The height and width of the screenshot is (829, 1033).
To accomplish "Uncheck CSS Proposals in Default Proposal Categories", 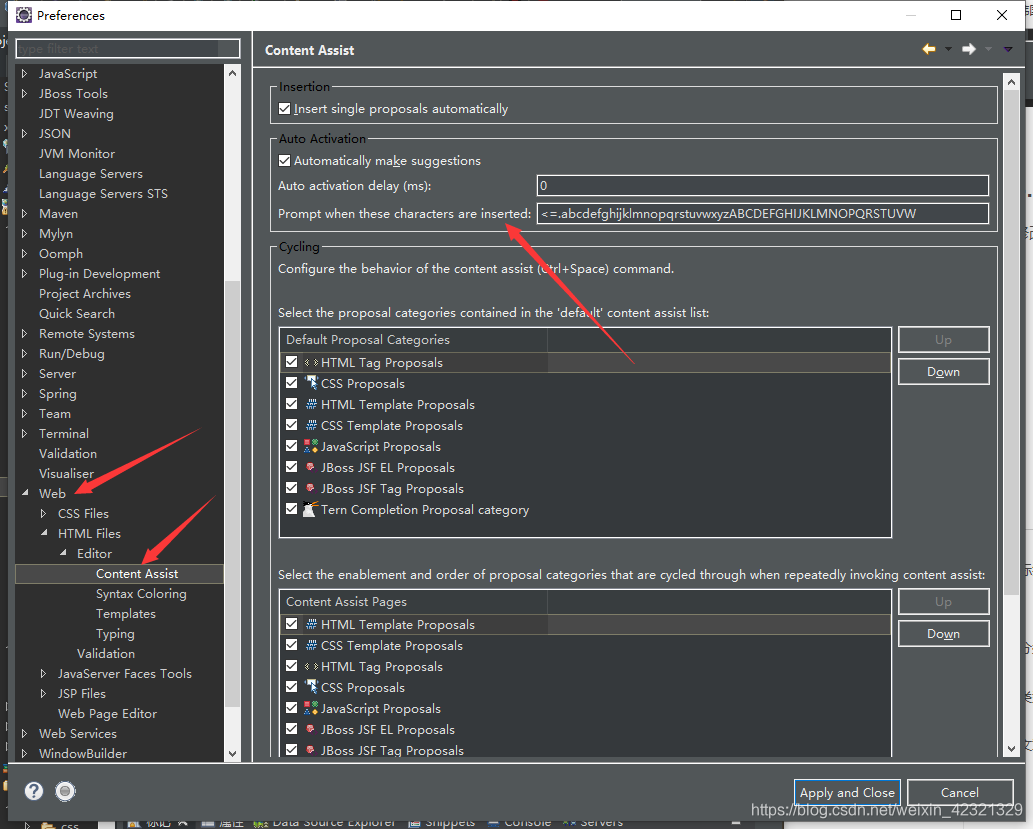I will point(292,383).
